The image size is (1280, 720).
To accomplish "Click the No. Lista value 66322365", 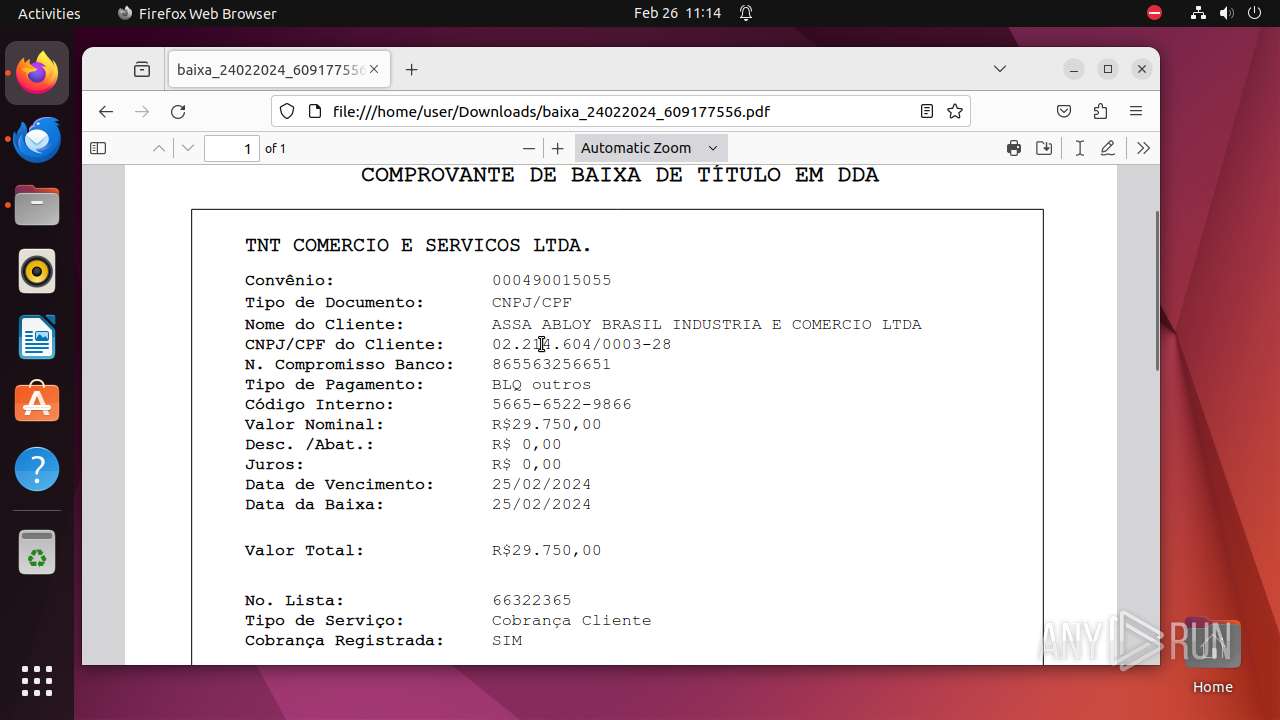I will pos(532,601).
